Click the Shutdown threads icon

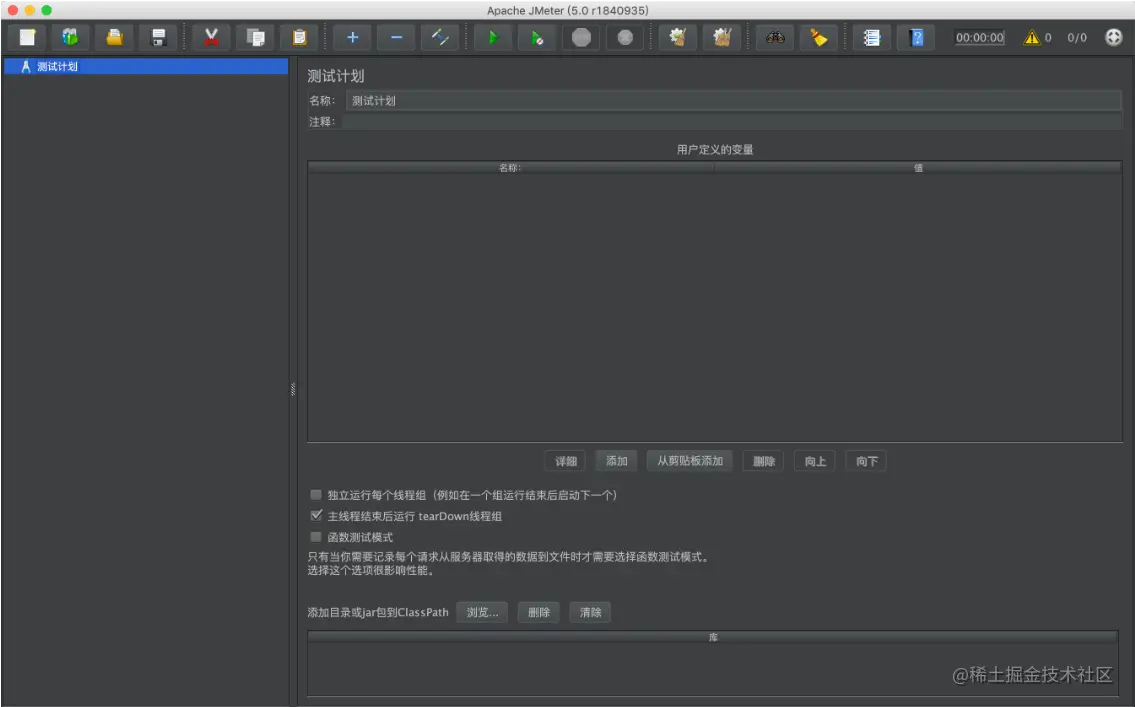coord(625,38)
